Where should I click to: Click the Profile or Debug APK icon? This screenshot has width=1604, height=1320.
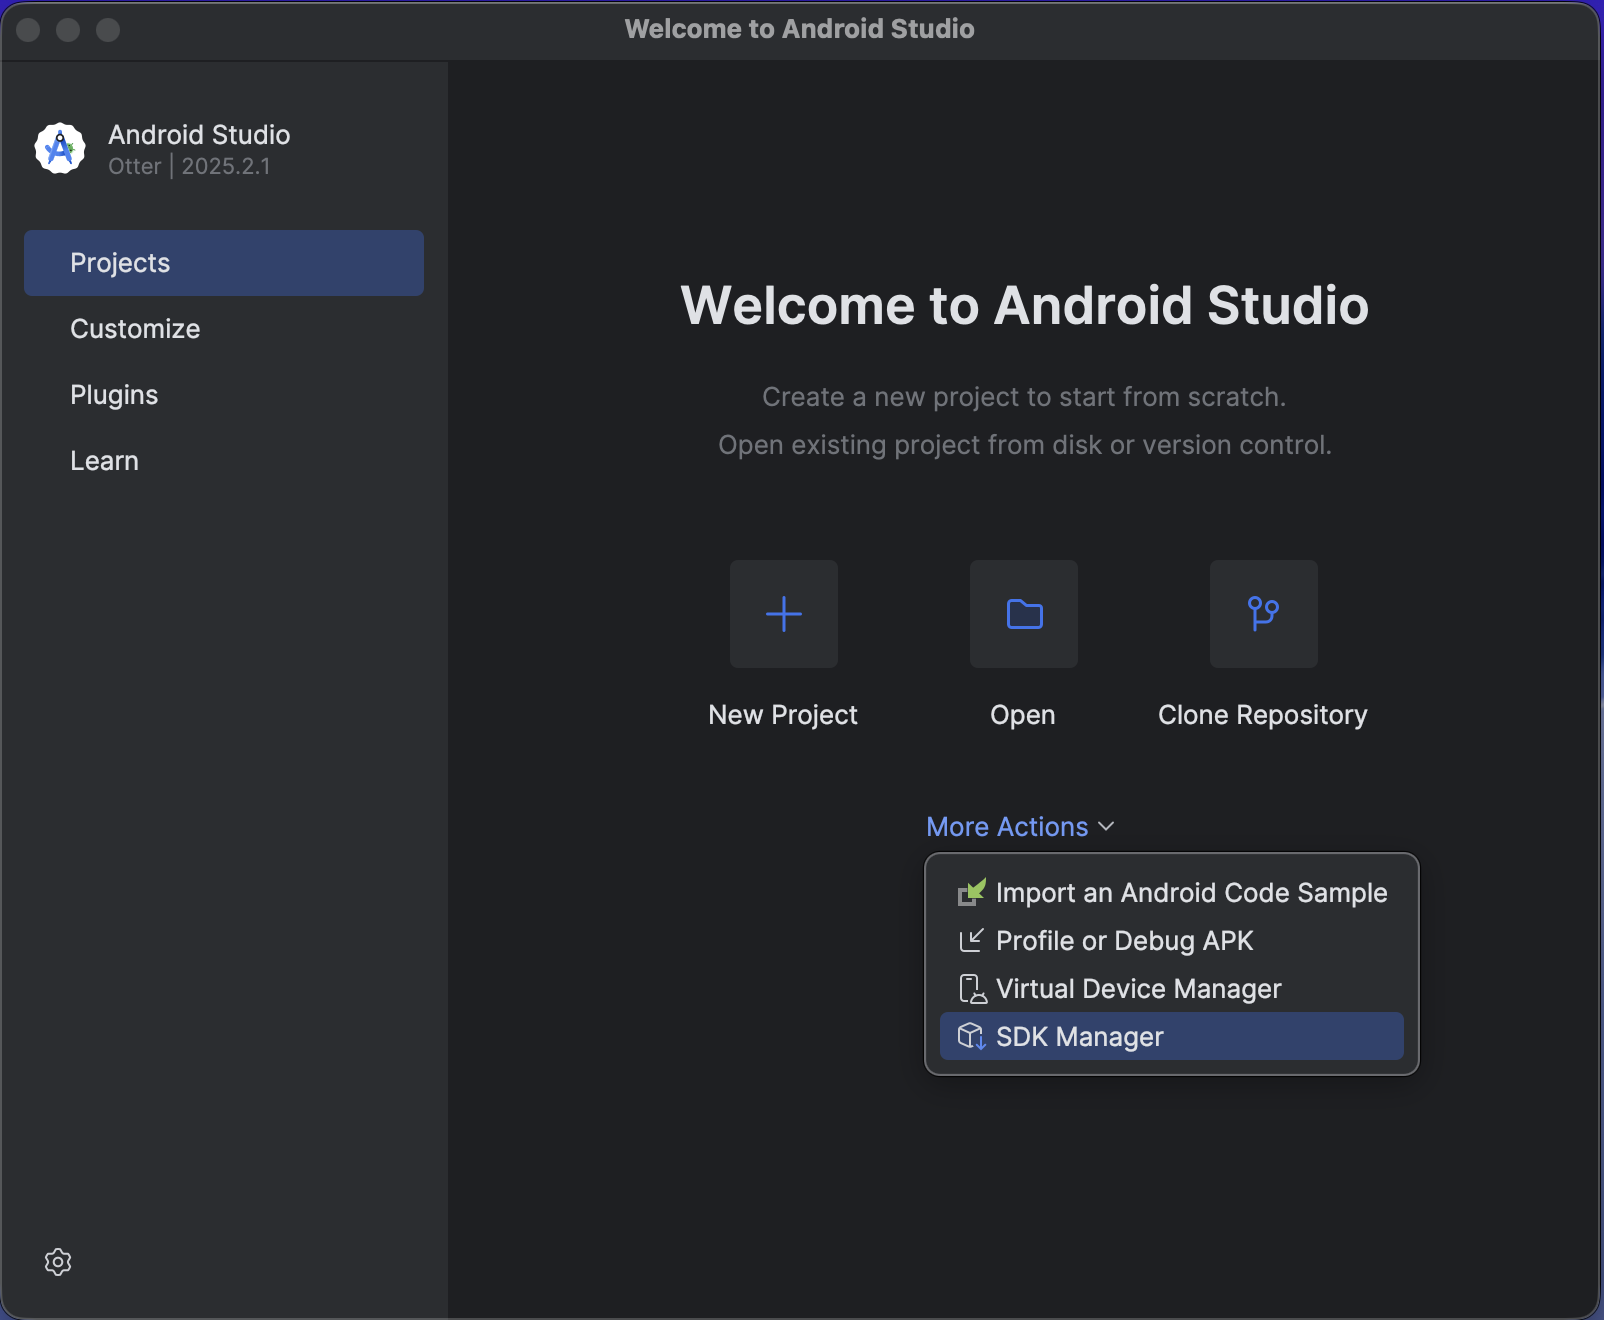972,940
